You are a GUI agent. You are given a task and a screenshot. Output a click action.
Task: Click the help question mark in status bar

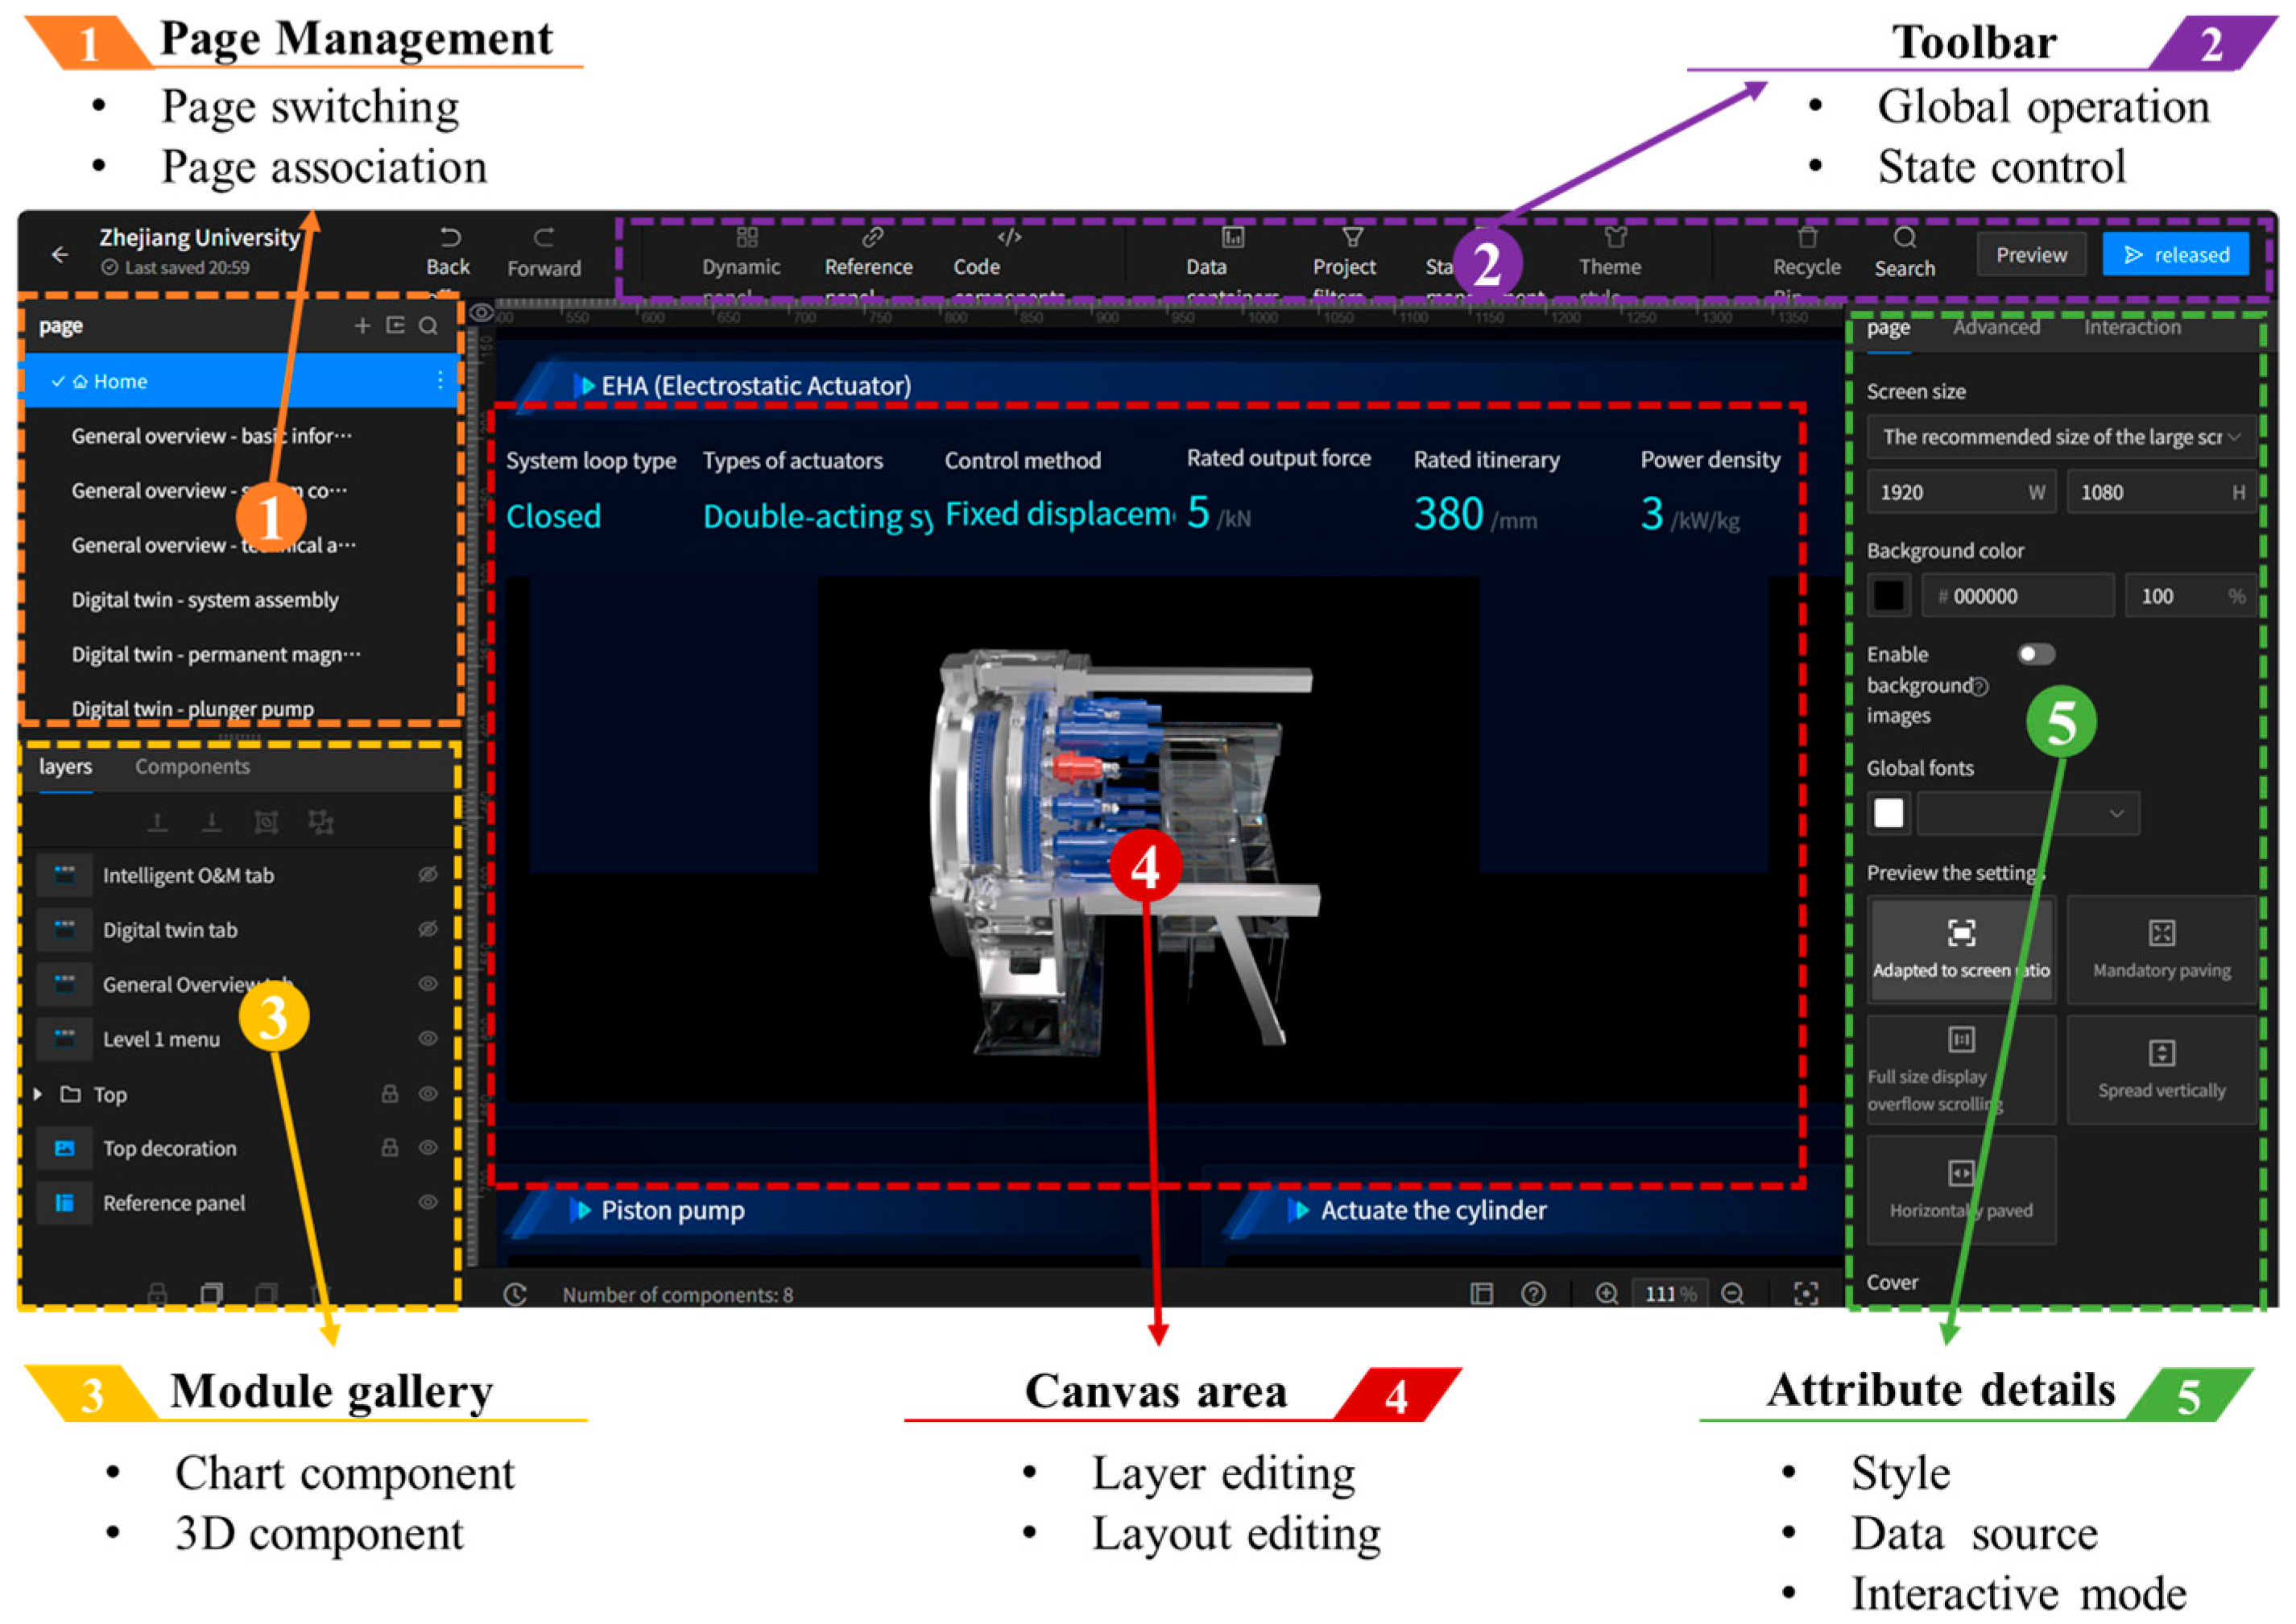pos(1533,1294)
